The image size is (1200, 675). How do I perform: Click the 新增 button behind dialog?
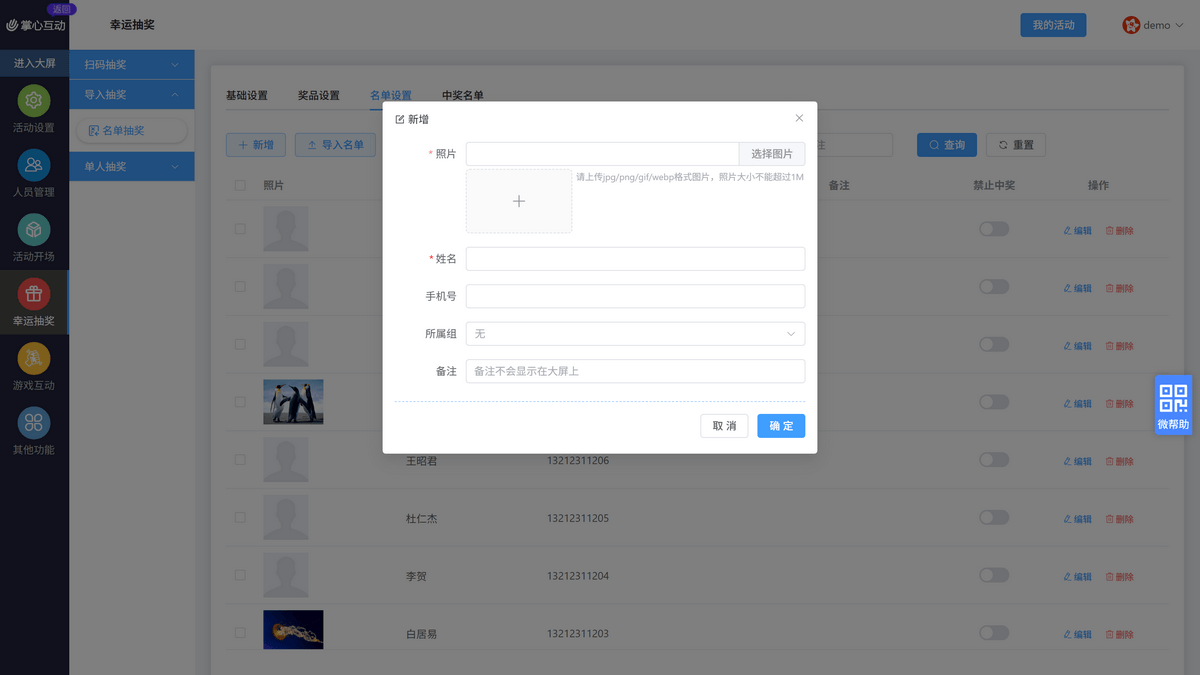[256, 145]
